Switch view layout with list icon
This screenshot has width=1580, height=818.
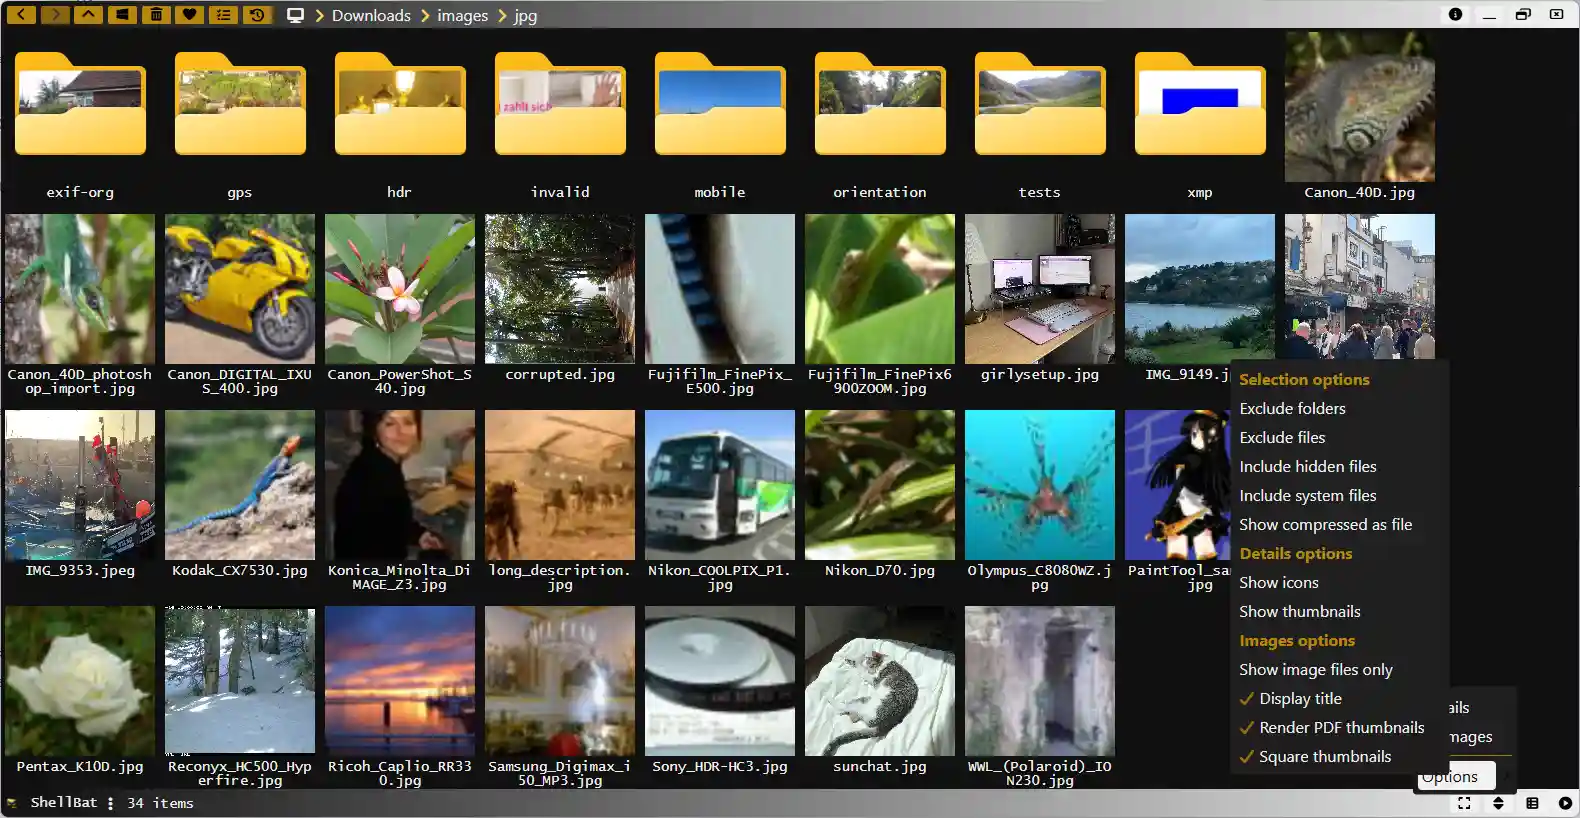point(1532,803)
